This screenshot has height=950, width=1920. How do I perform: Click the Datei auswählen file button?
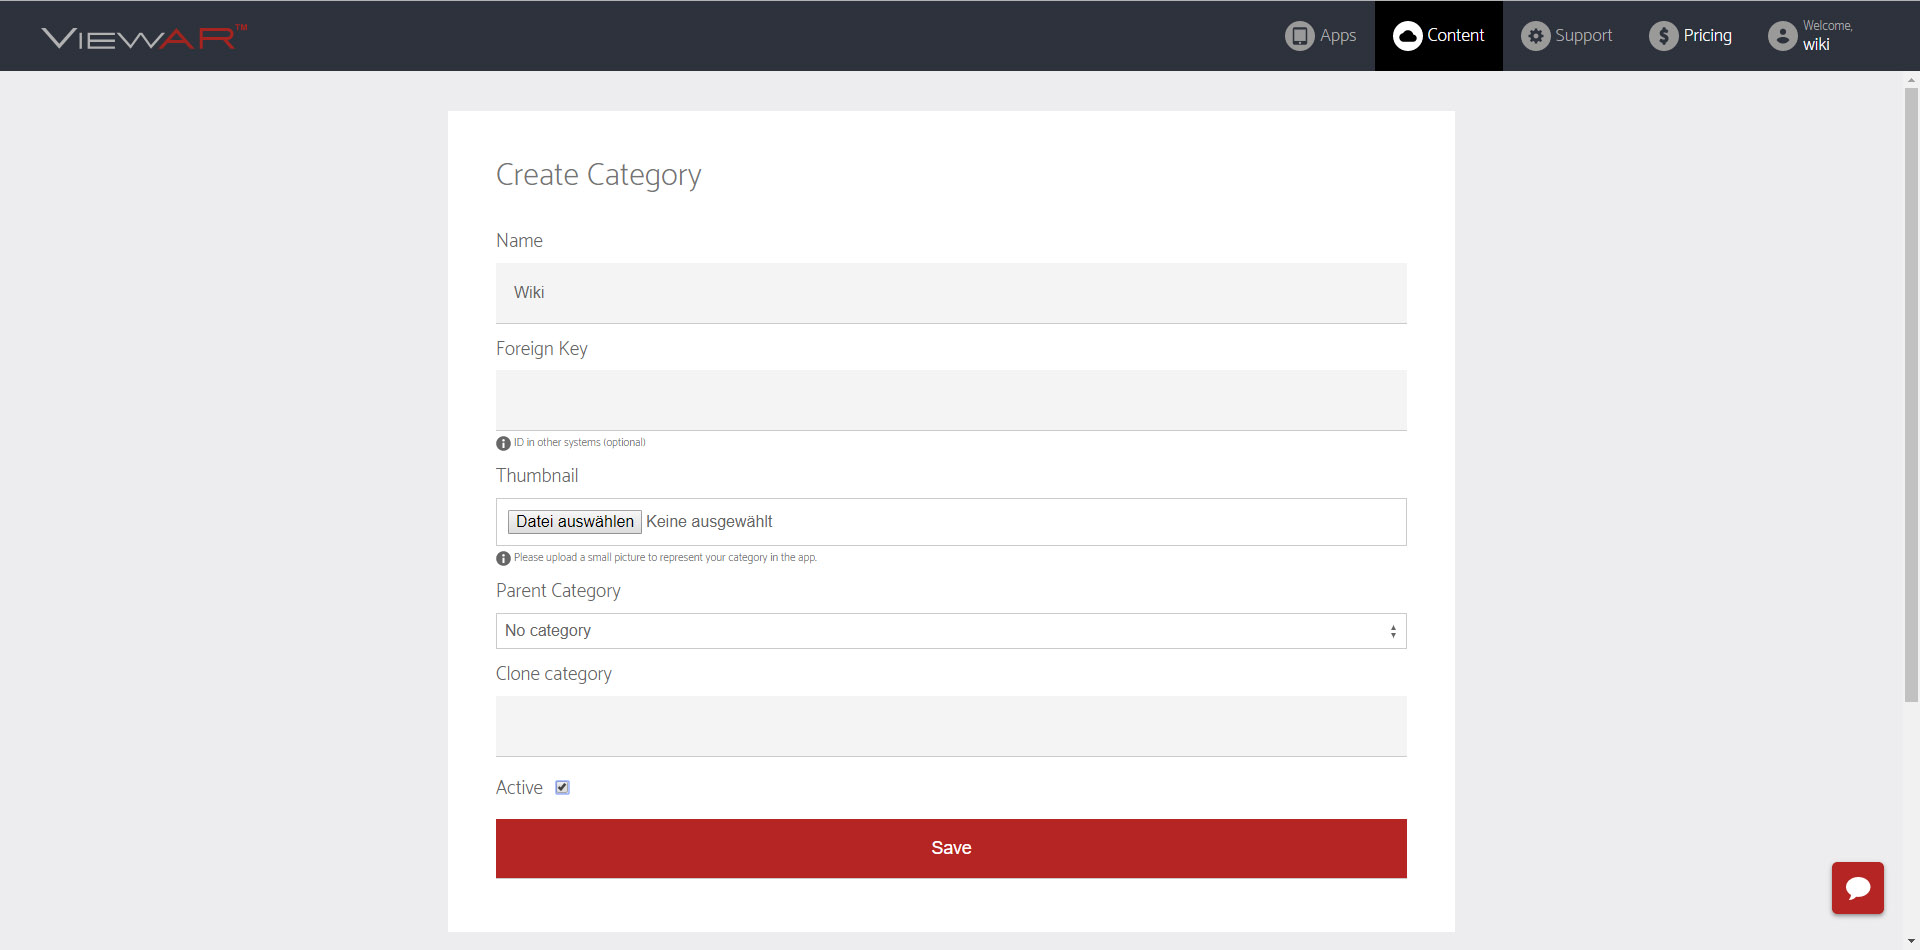[574, 522]
